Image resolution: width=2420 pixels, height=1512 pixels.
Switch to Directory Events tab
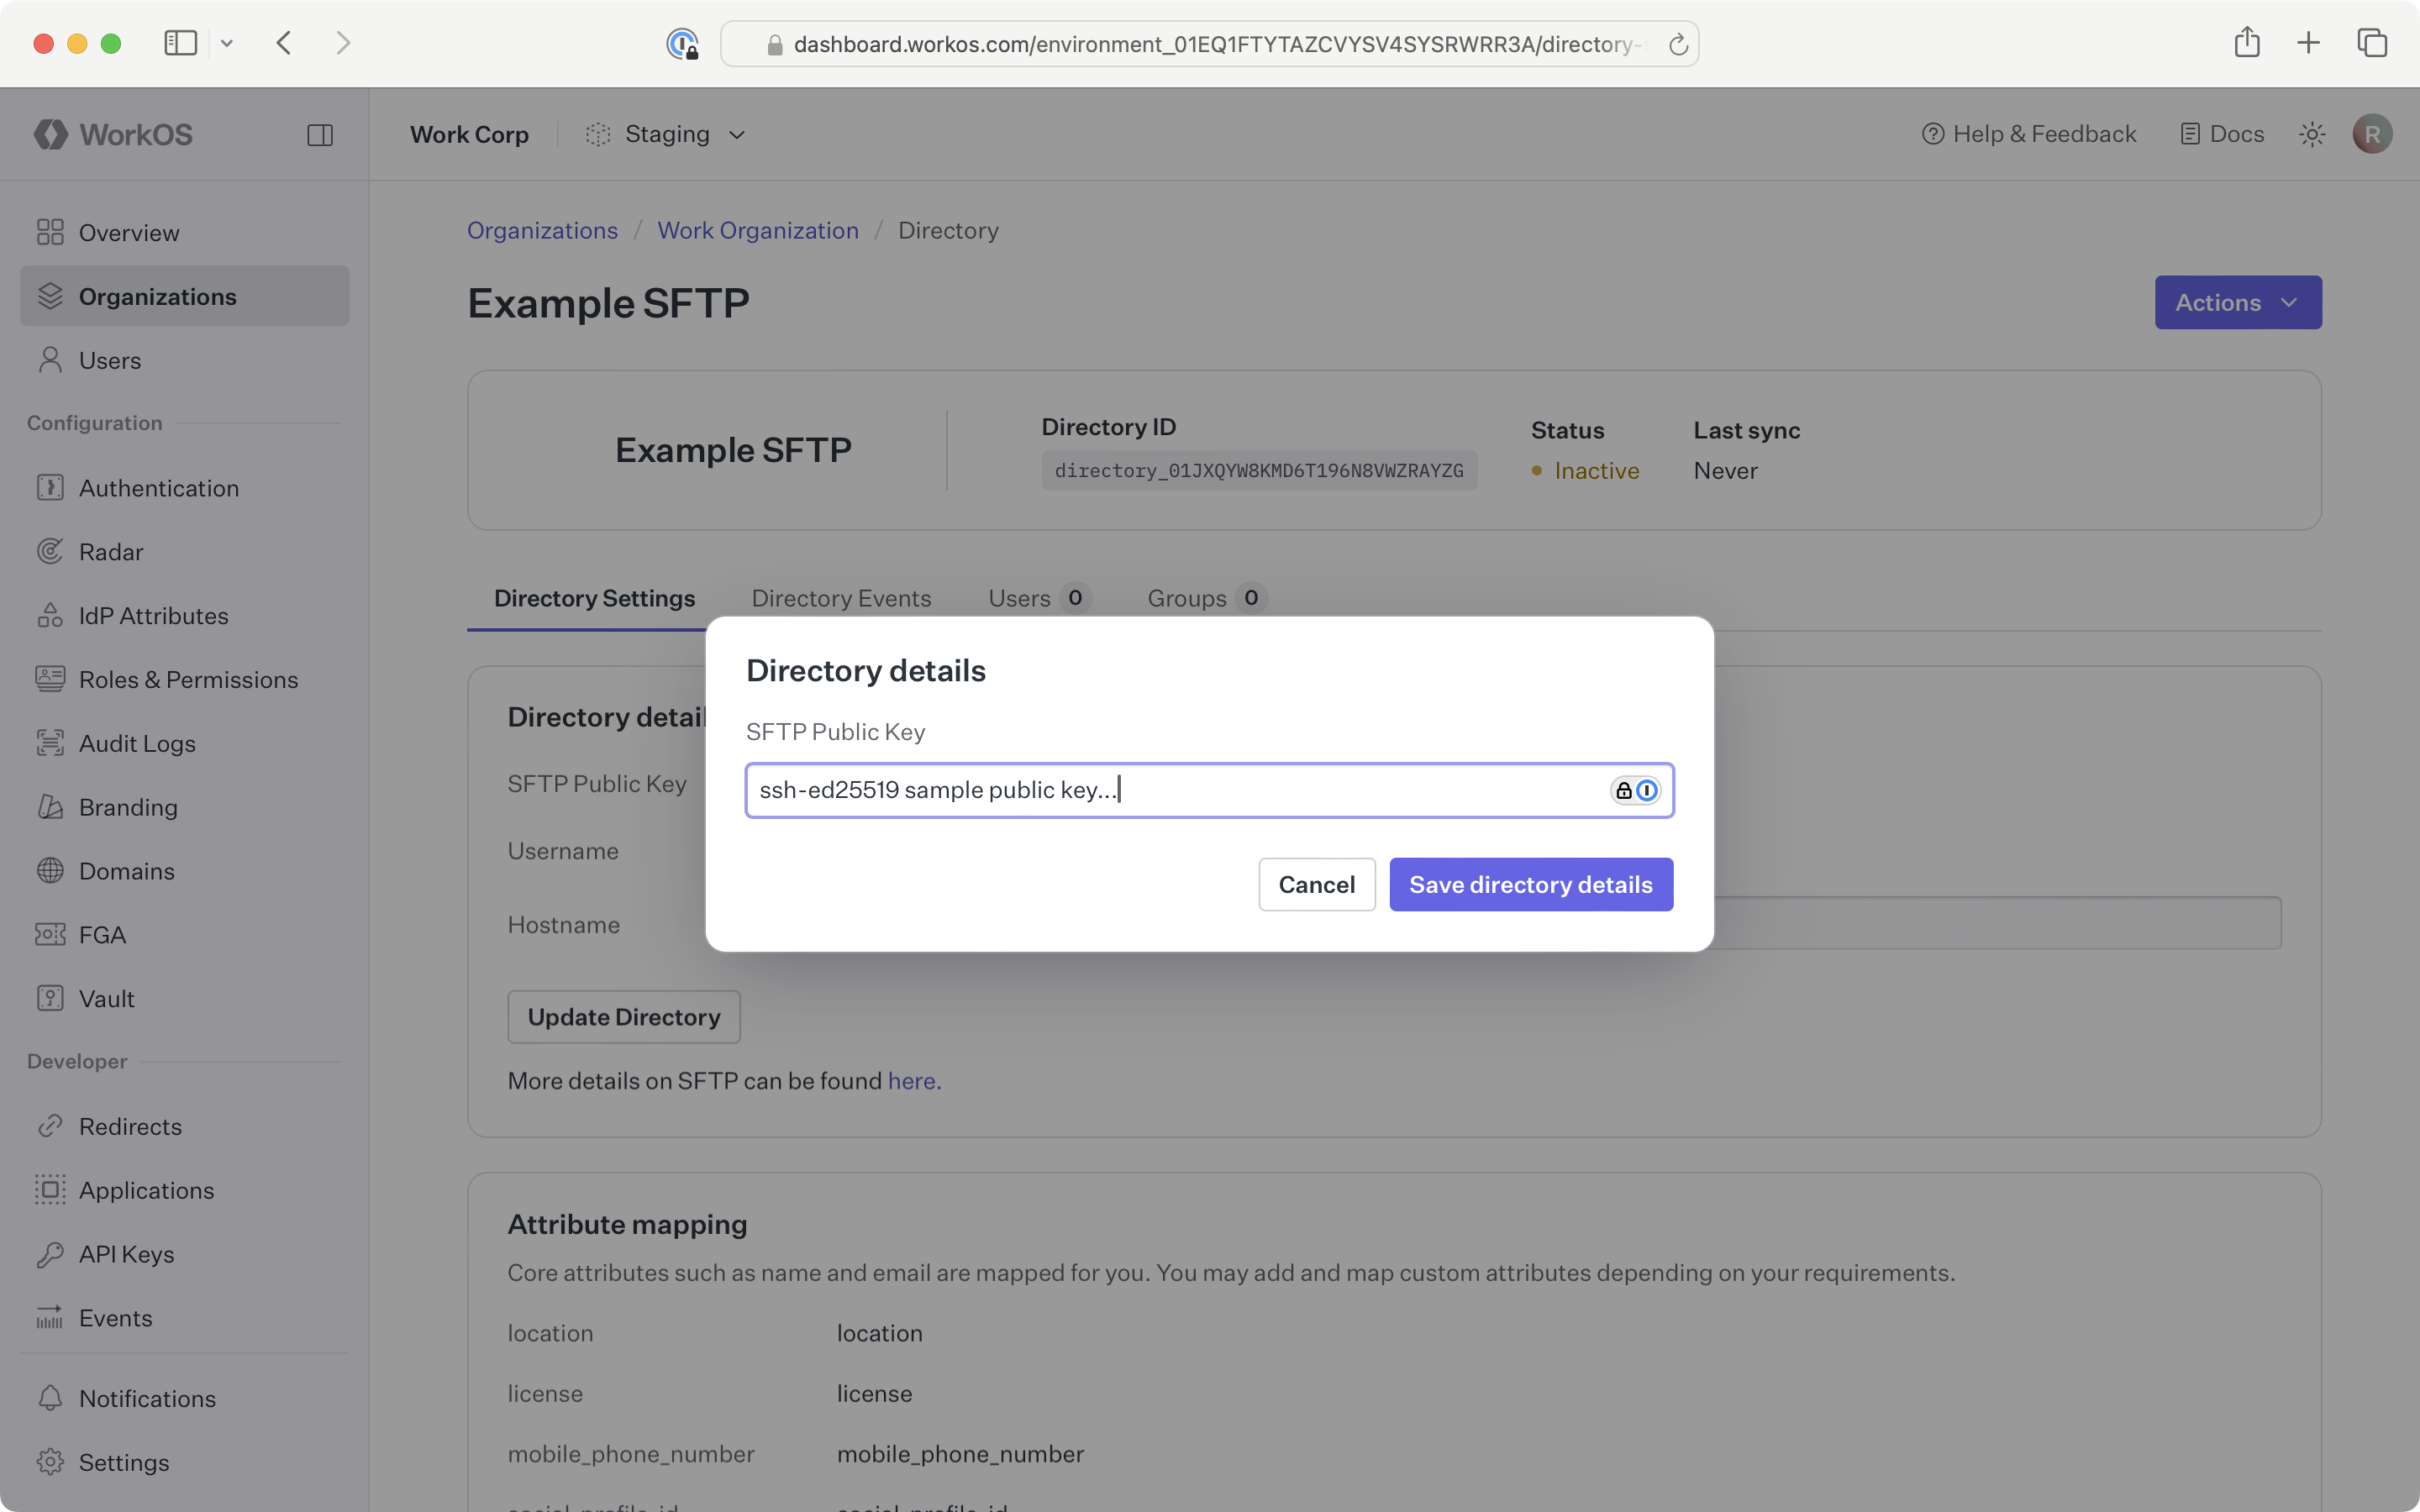(841, 598)
